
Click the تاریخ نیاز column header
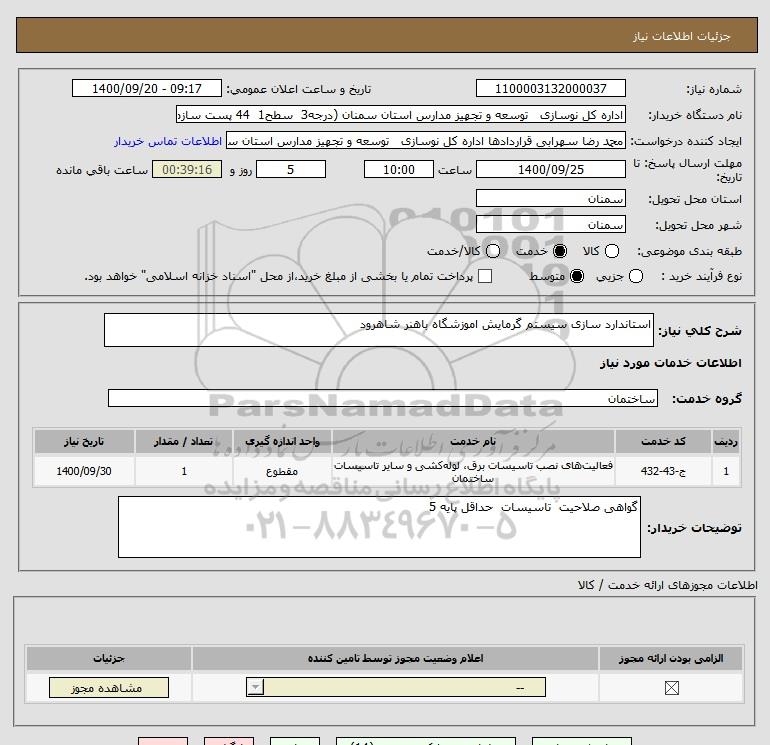tap(84, 441)
